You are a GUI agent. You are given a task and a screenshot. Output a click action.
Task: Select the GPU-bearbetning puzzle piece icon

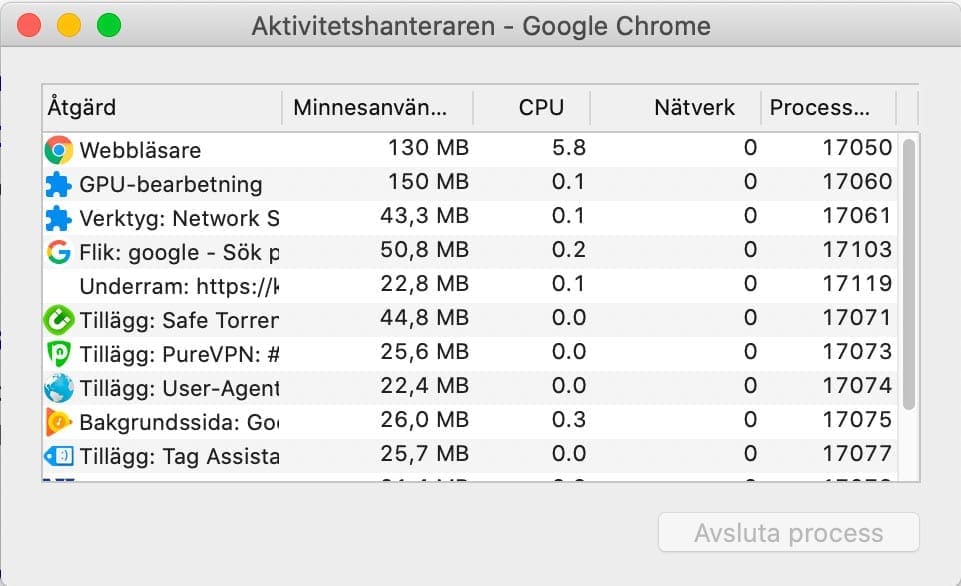pyautogui.click(x=59, y=184)
